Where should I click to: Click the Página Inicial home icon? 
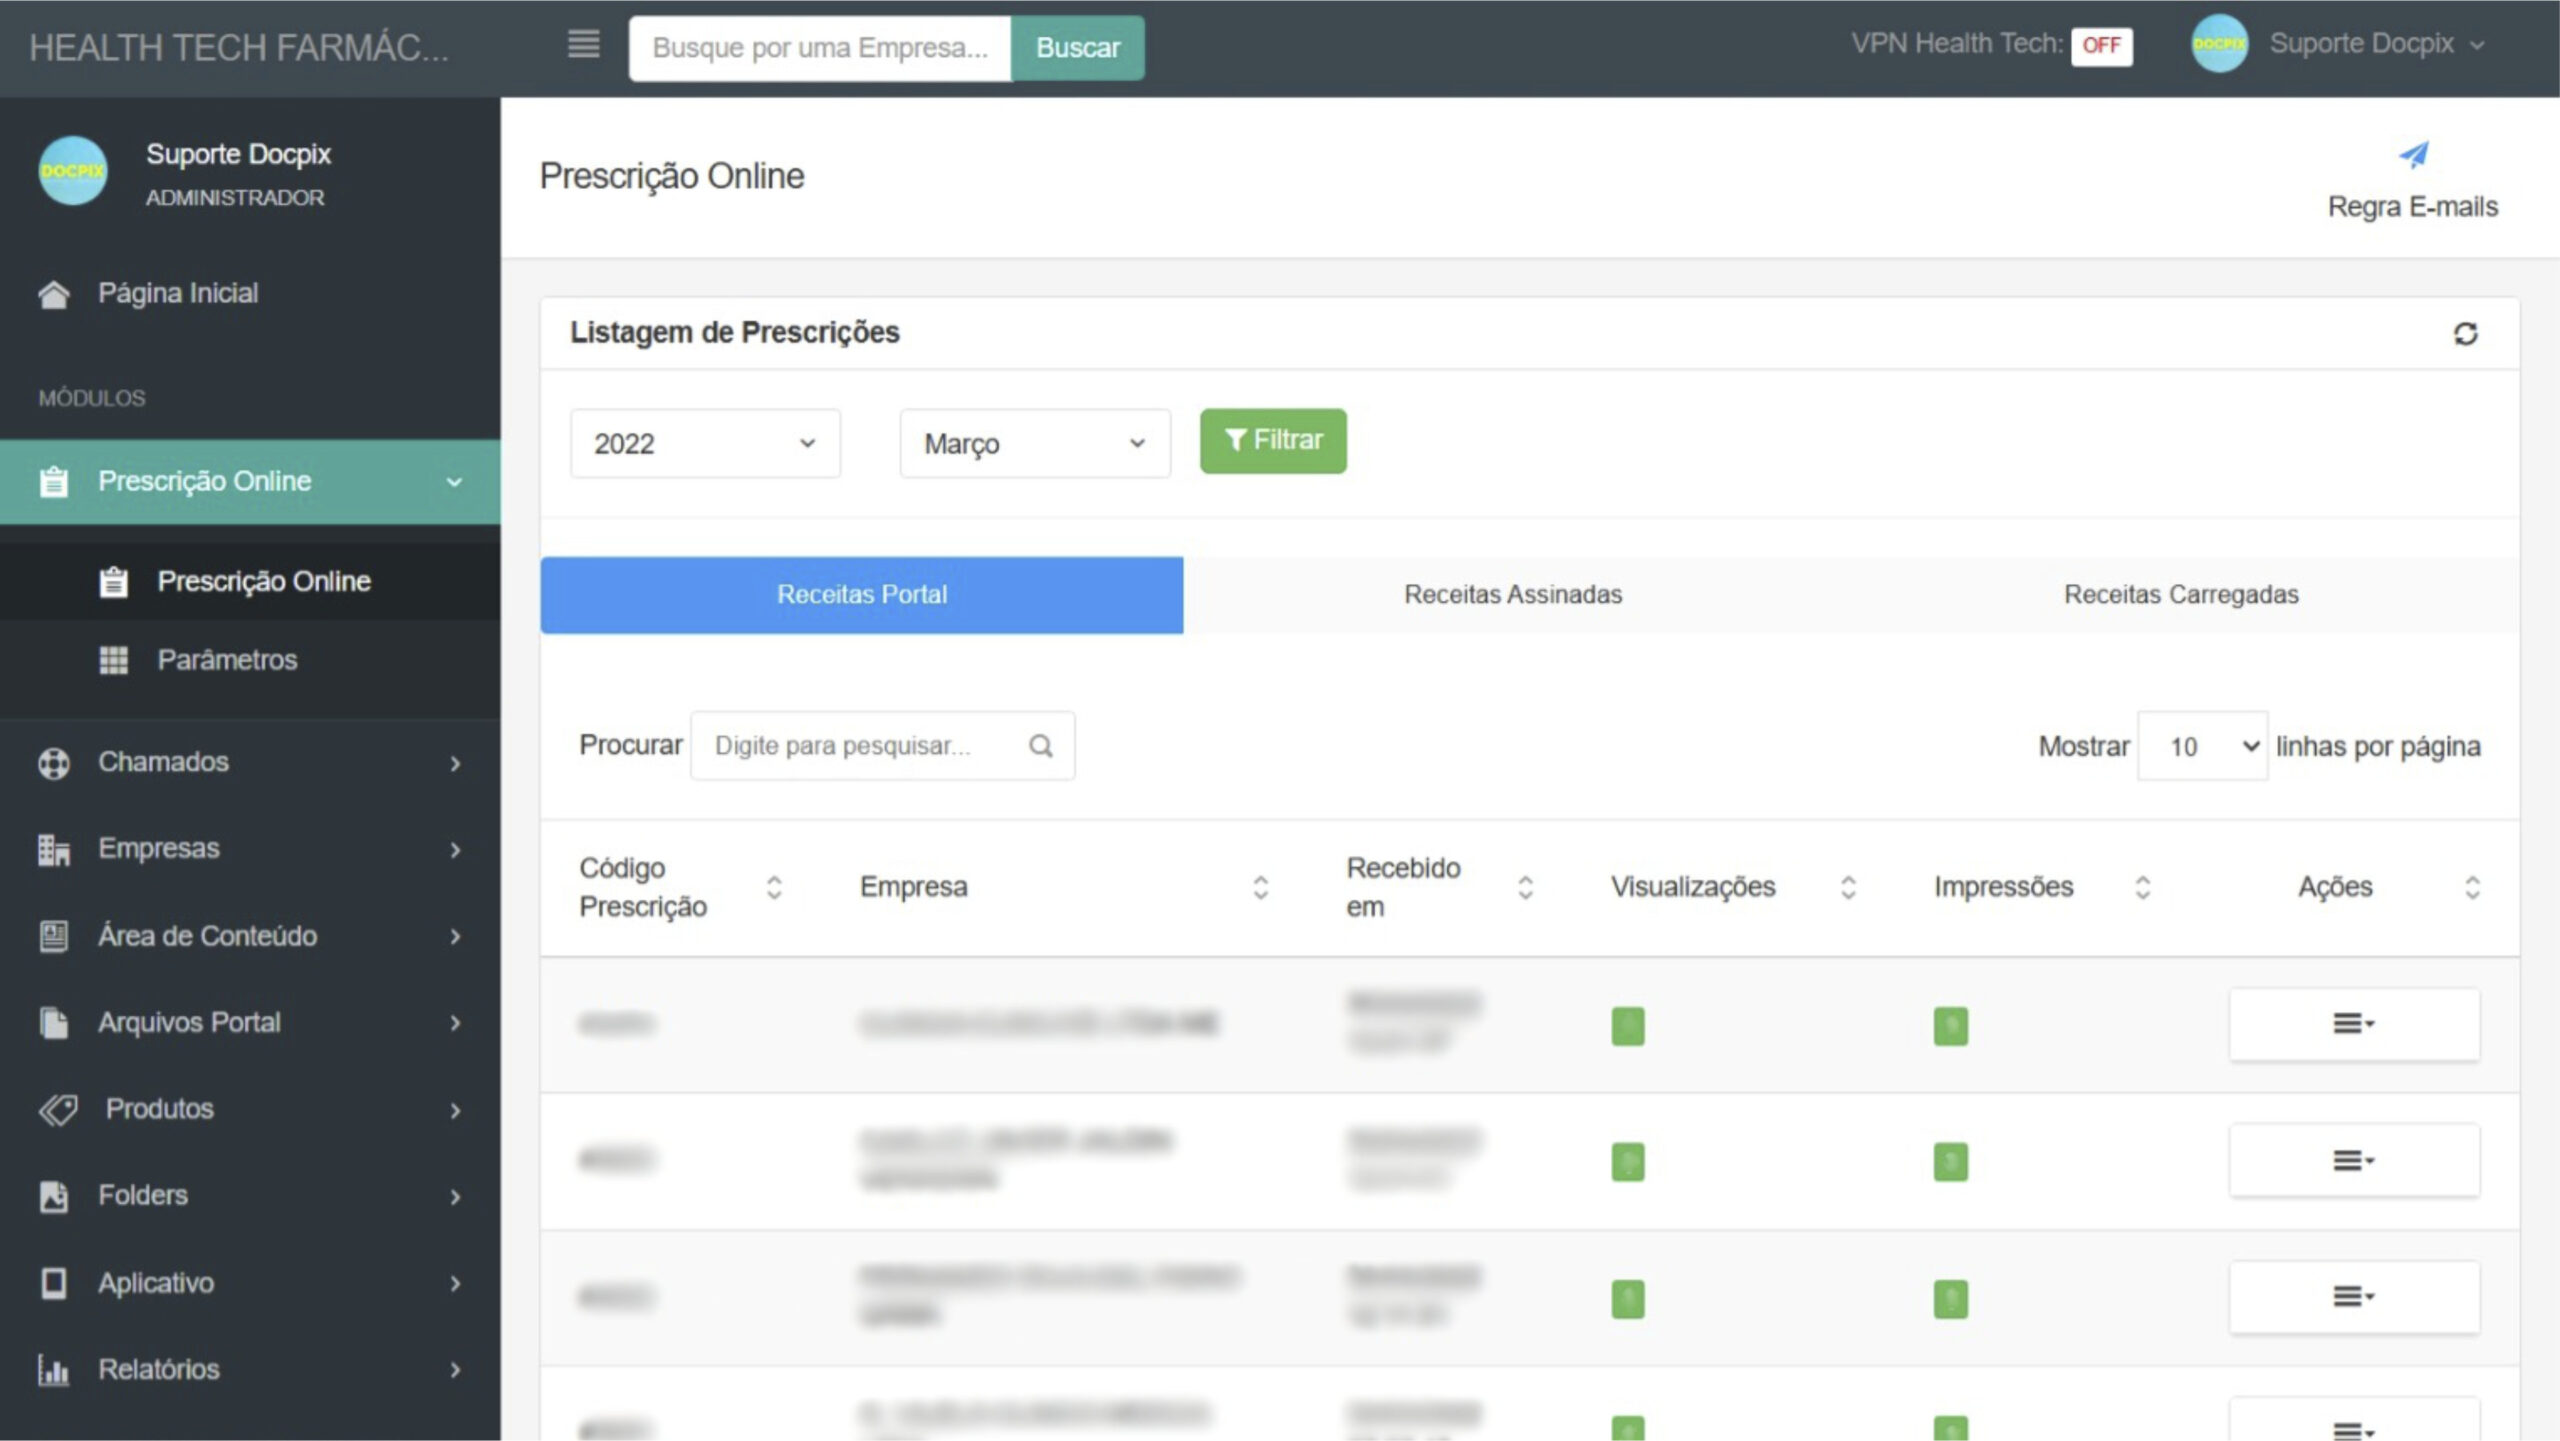54,294
